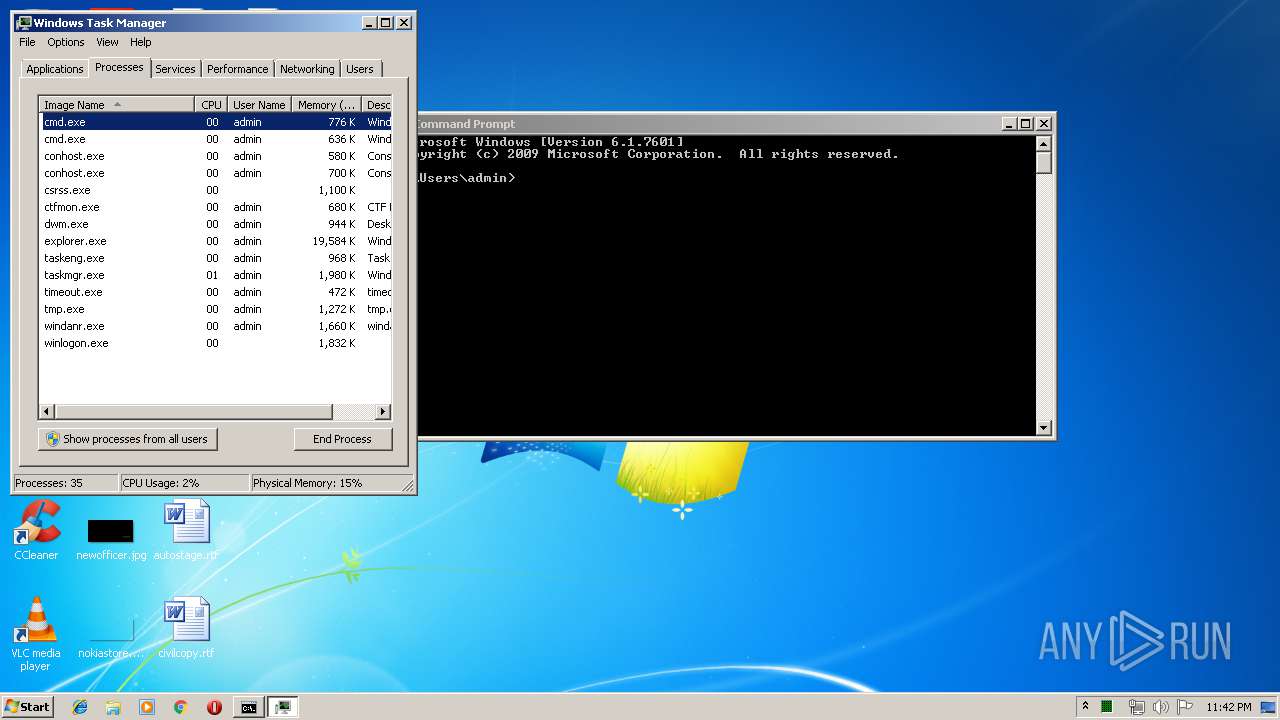Show hidden system tray icons
This screenshot has width=1280, height=720.
click(x=1086, y=706)
